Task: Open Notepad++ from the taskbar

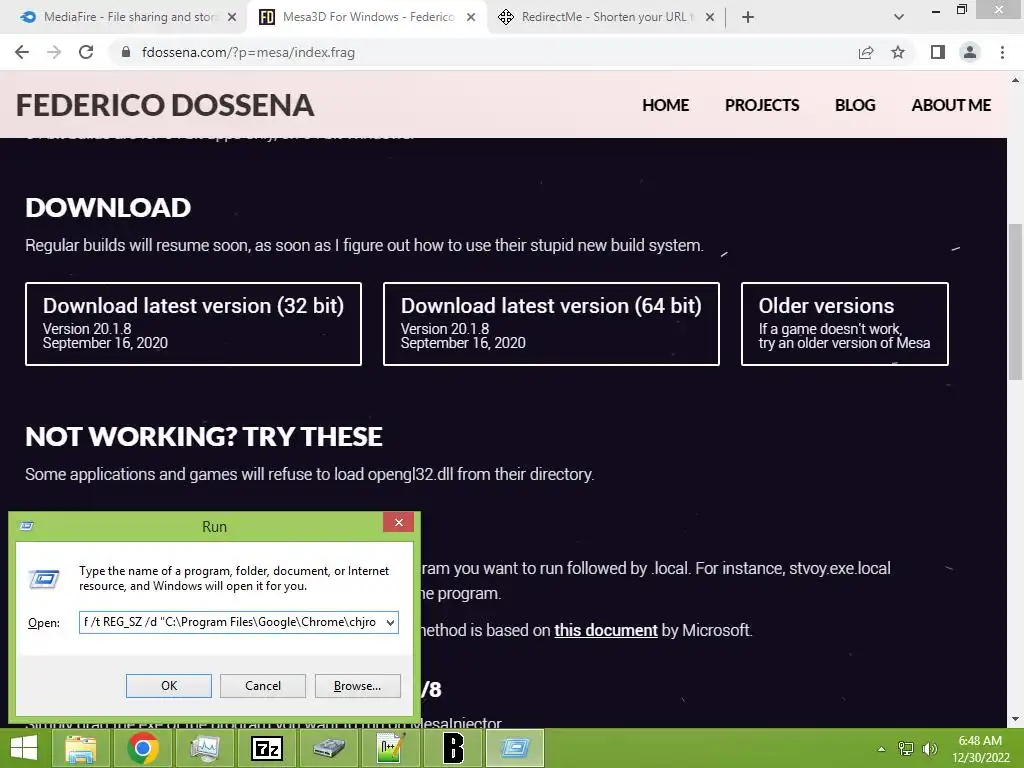Action: tap(391, 748)
